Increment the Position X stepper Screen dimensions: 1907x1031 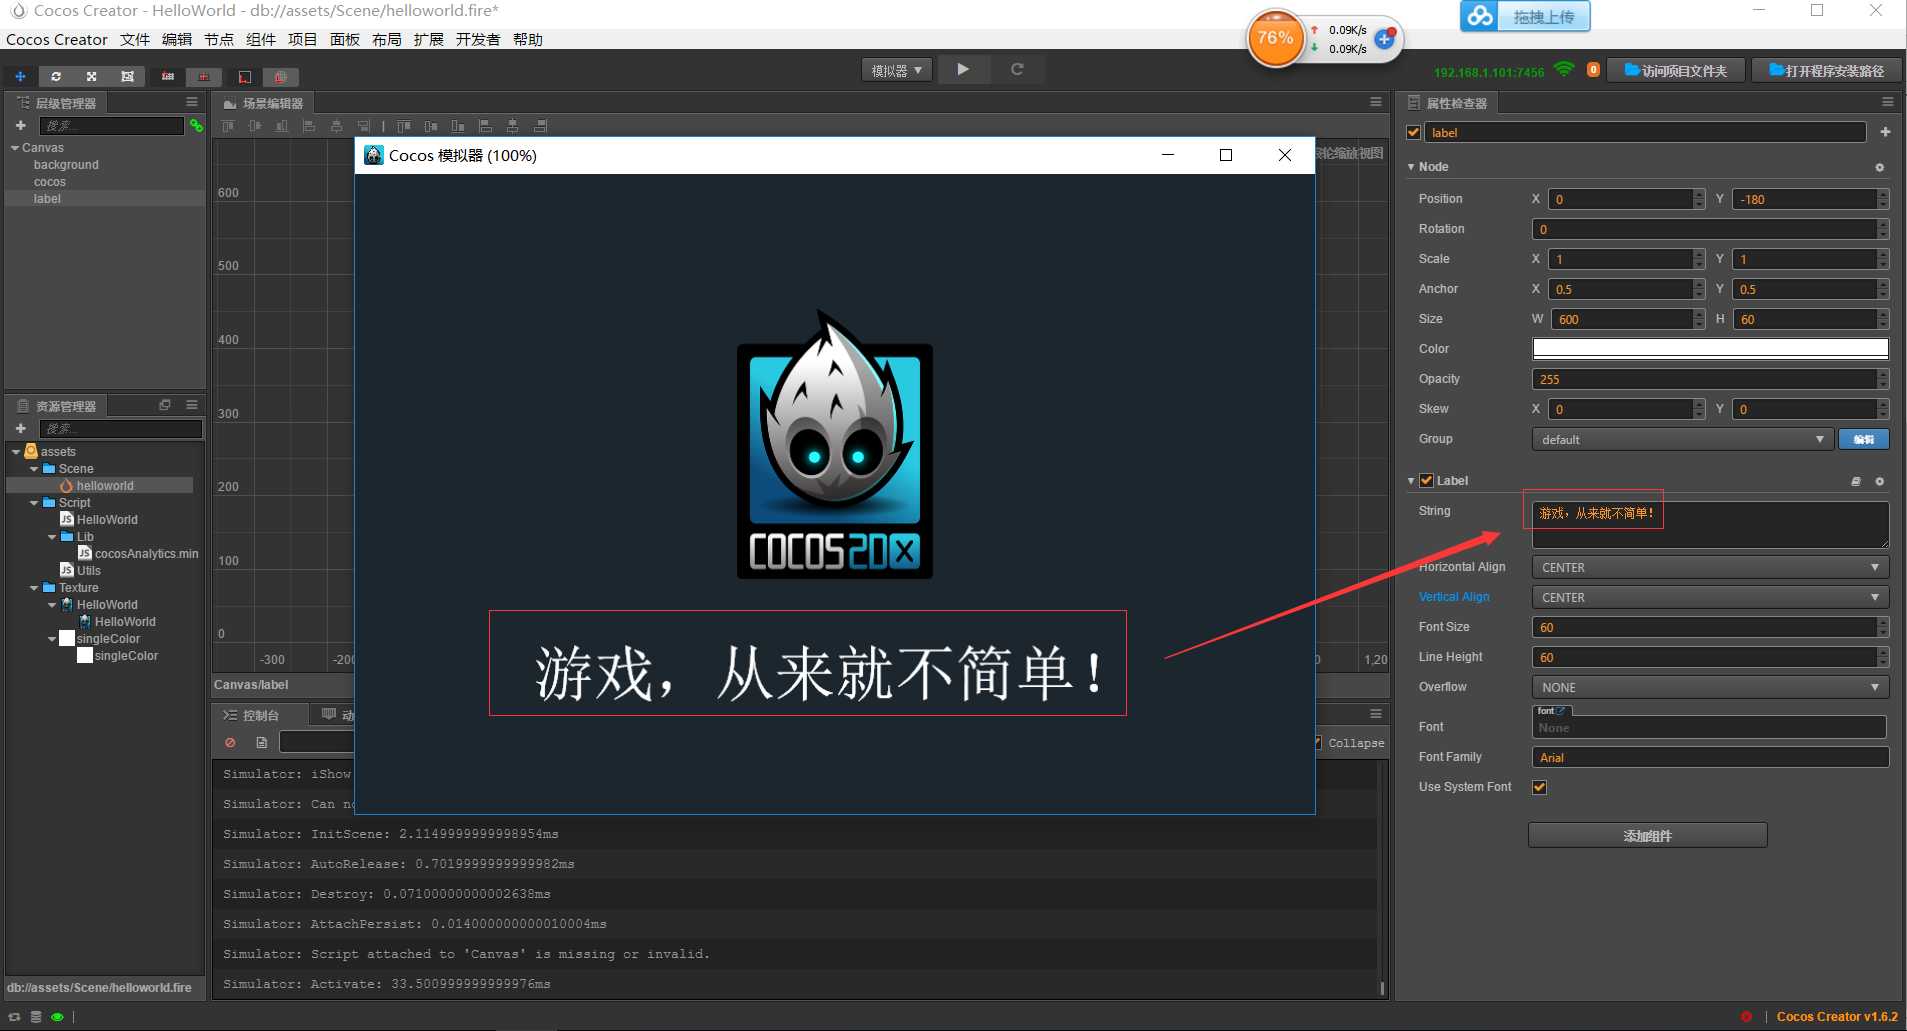point(1698,194)
